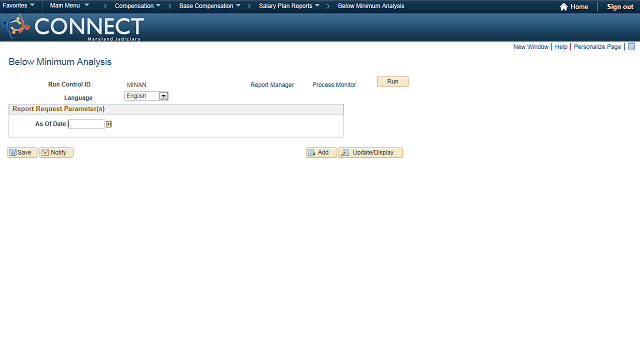The width and height of the screenshot is (640, 360).
Task: Expand the Compensation breadcrumb menu
Action: click(x=138, y=6)
